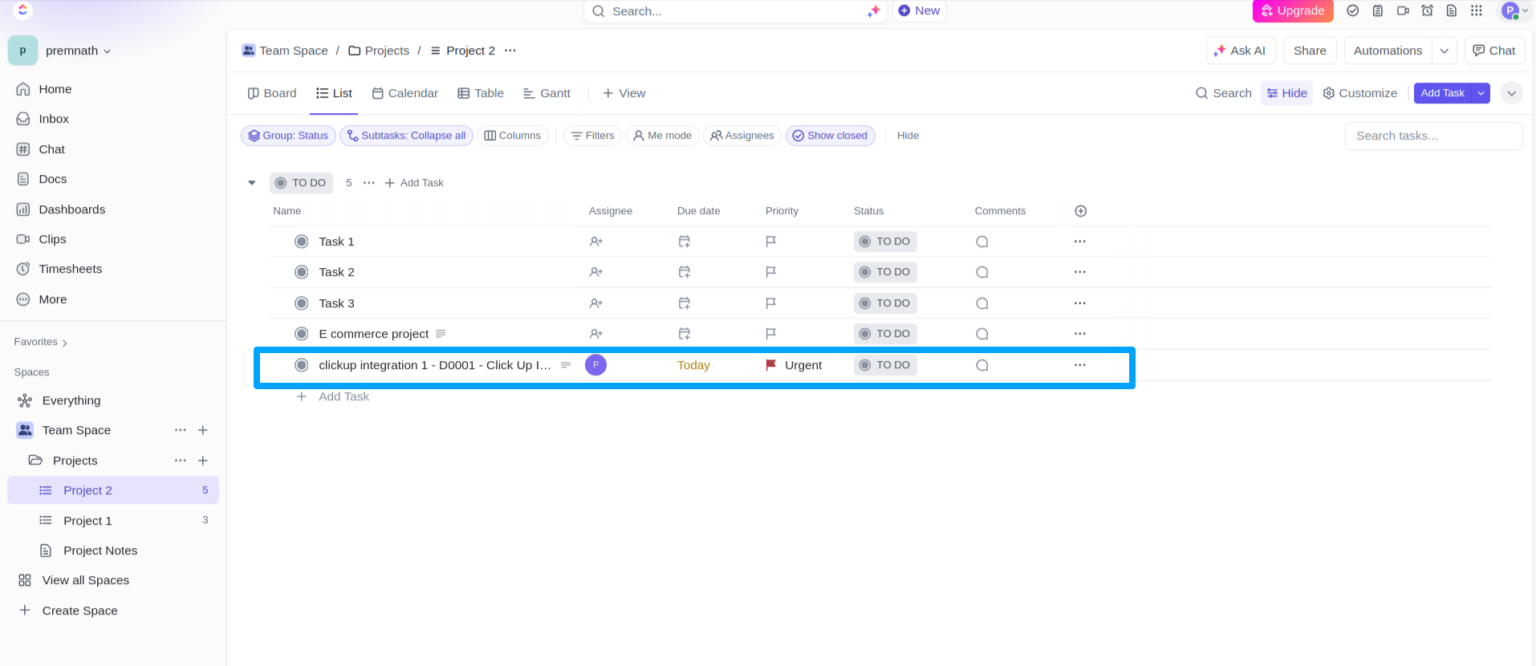Open the due date calendar icon for Task 2

[684, 272]
